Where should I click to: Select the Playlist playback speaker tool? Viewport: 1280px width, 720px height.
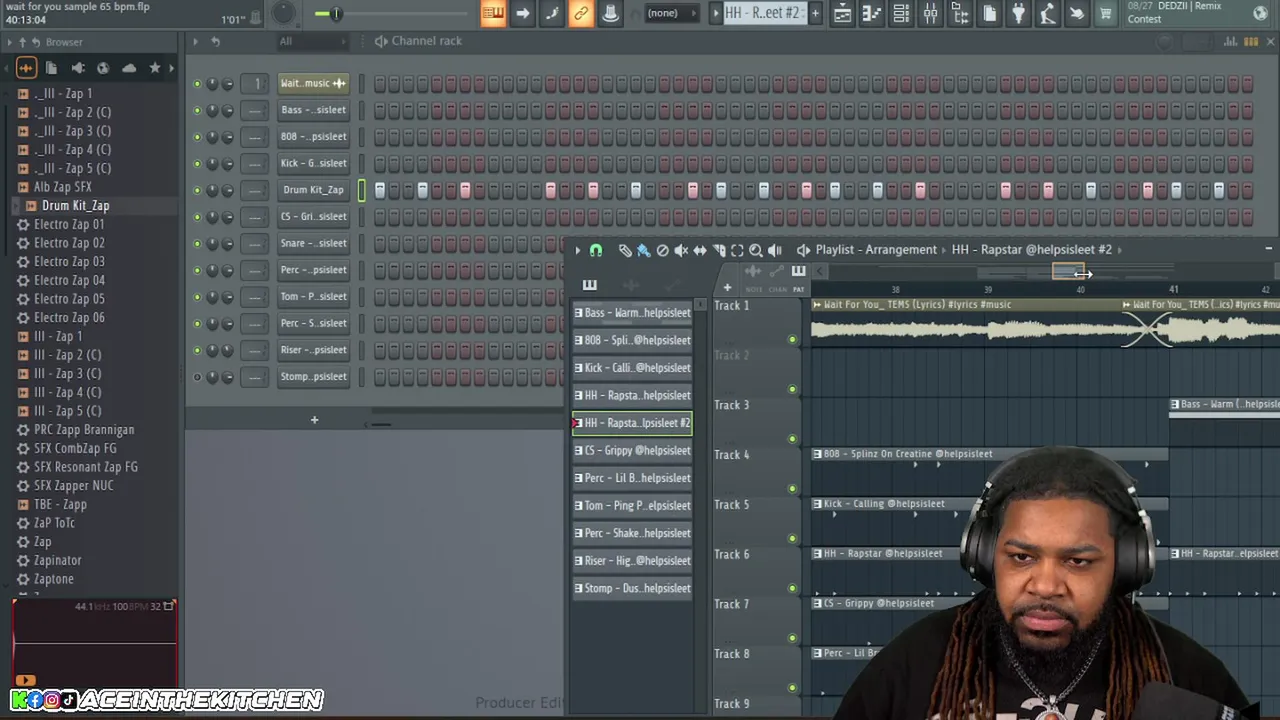click(775, 250)
